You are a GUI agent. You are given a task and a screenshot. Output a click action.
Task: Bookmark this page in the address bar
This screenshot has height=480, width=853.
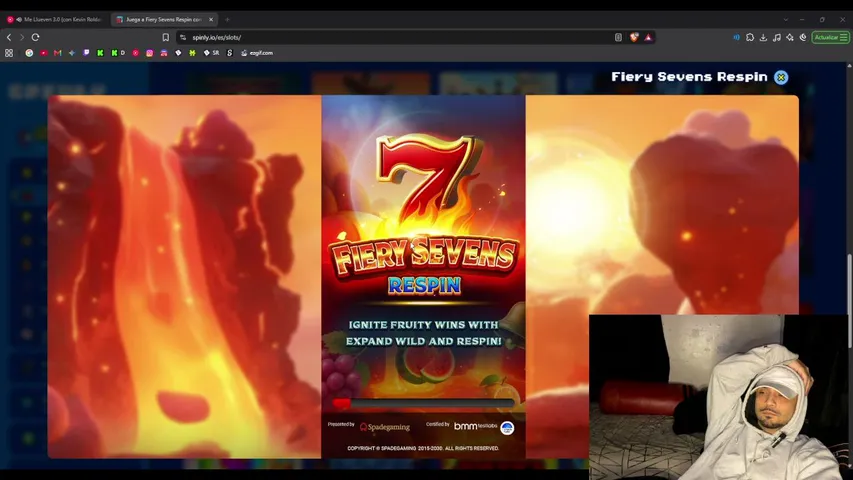pyautogui.click(x=165, y=38)
